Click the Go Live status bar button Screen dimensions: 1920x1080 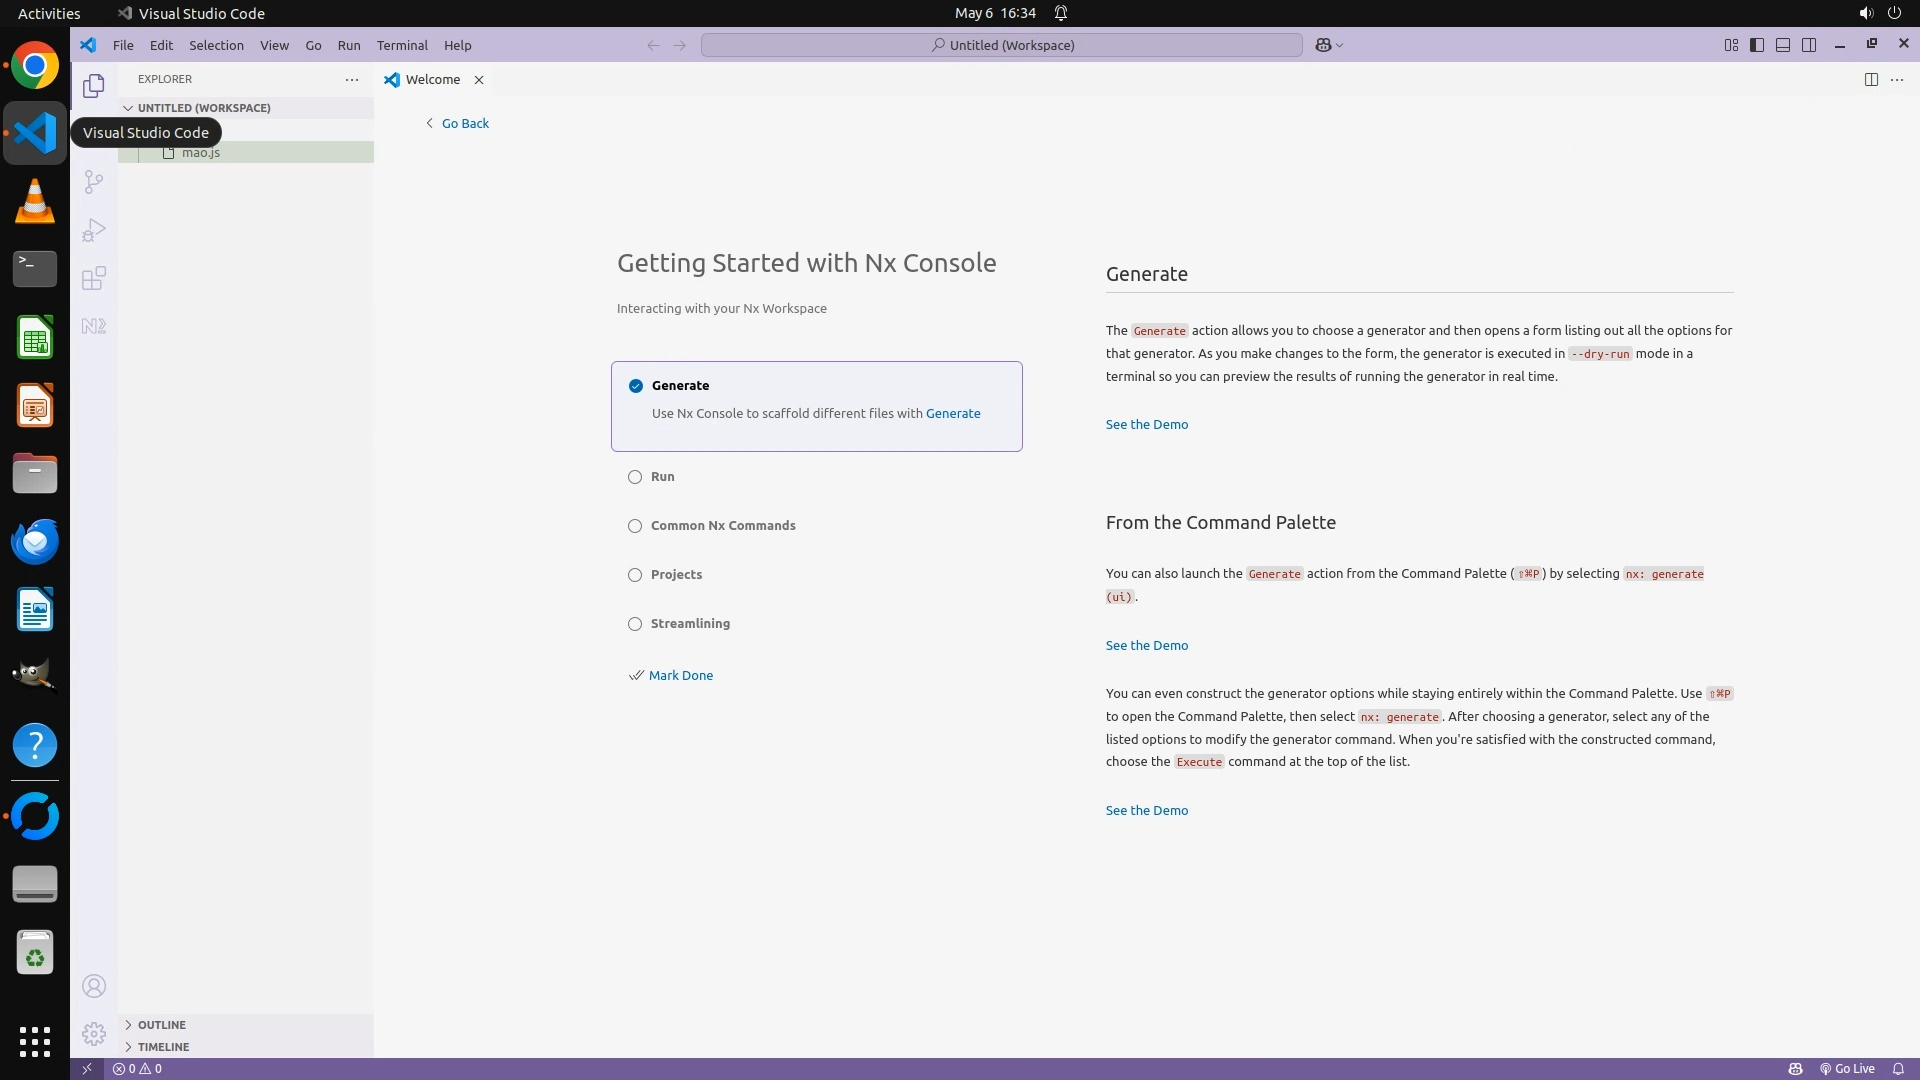tap(1847, 1068)
